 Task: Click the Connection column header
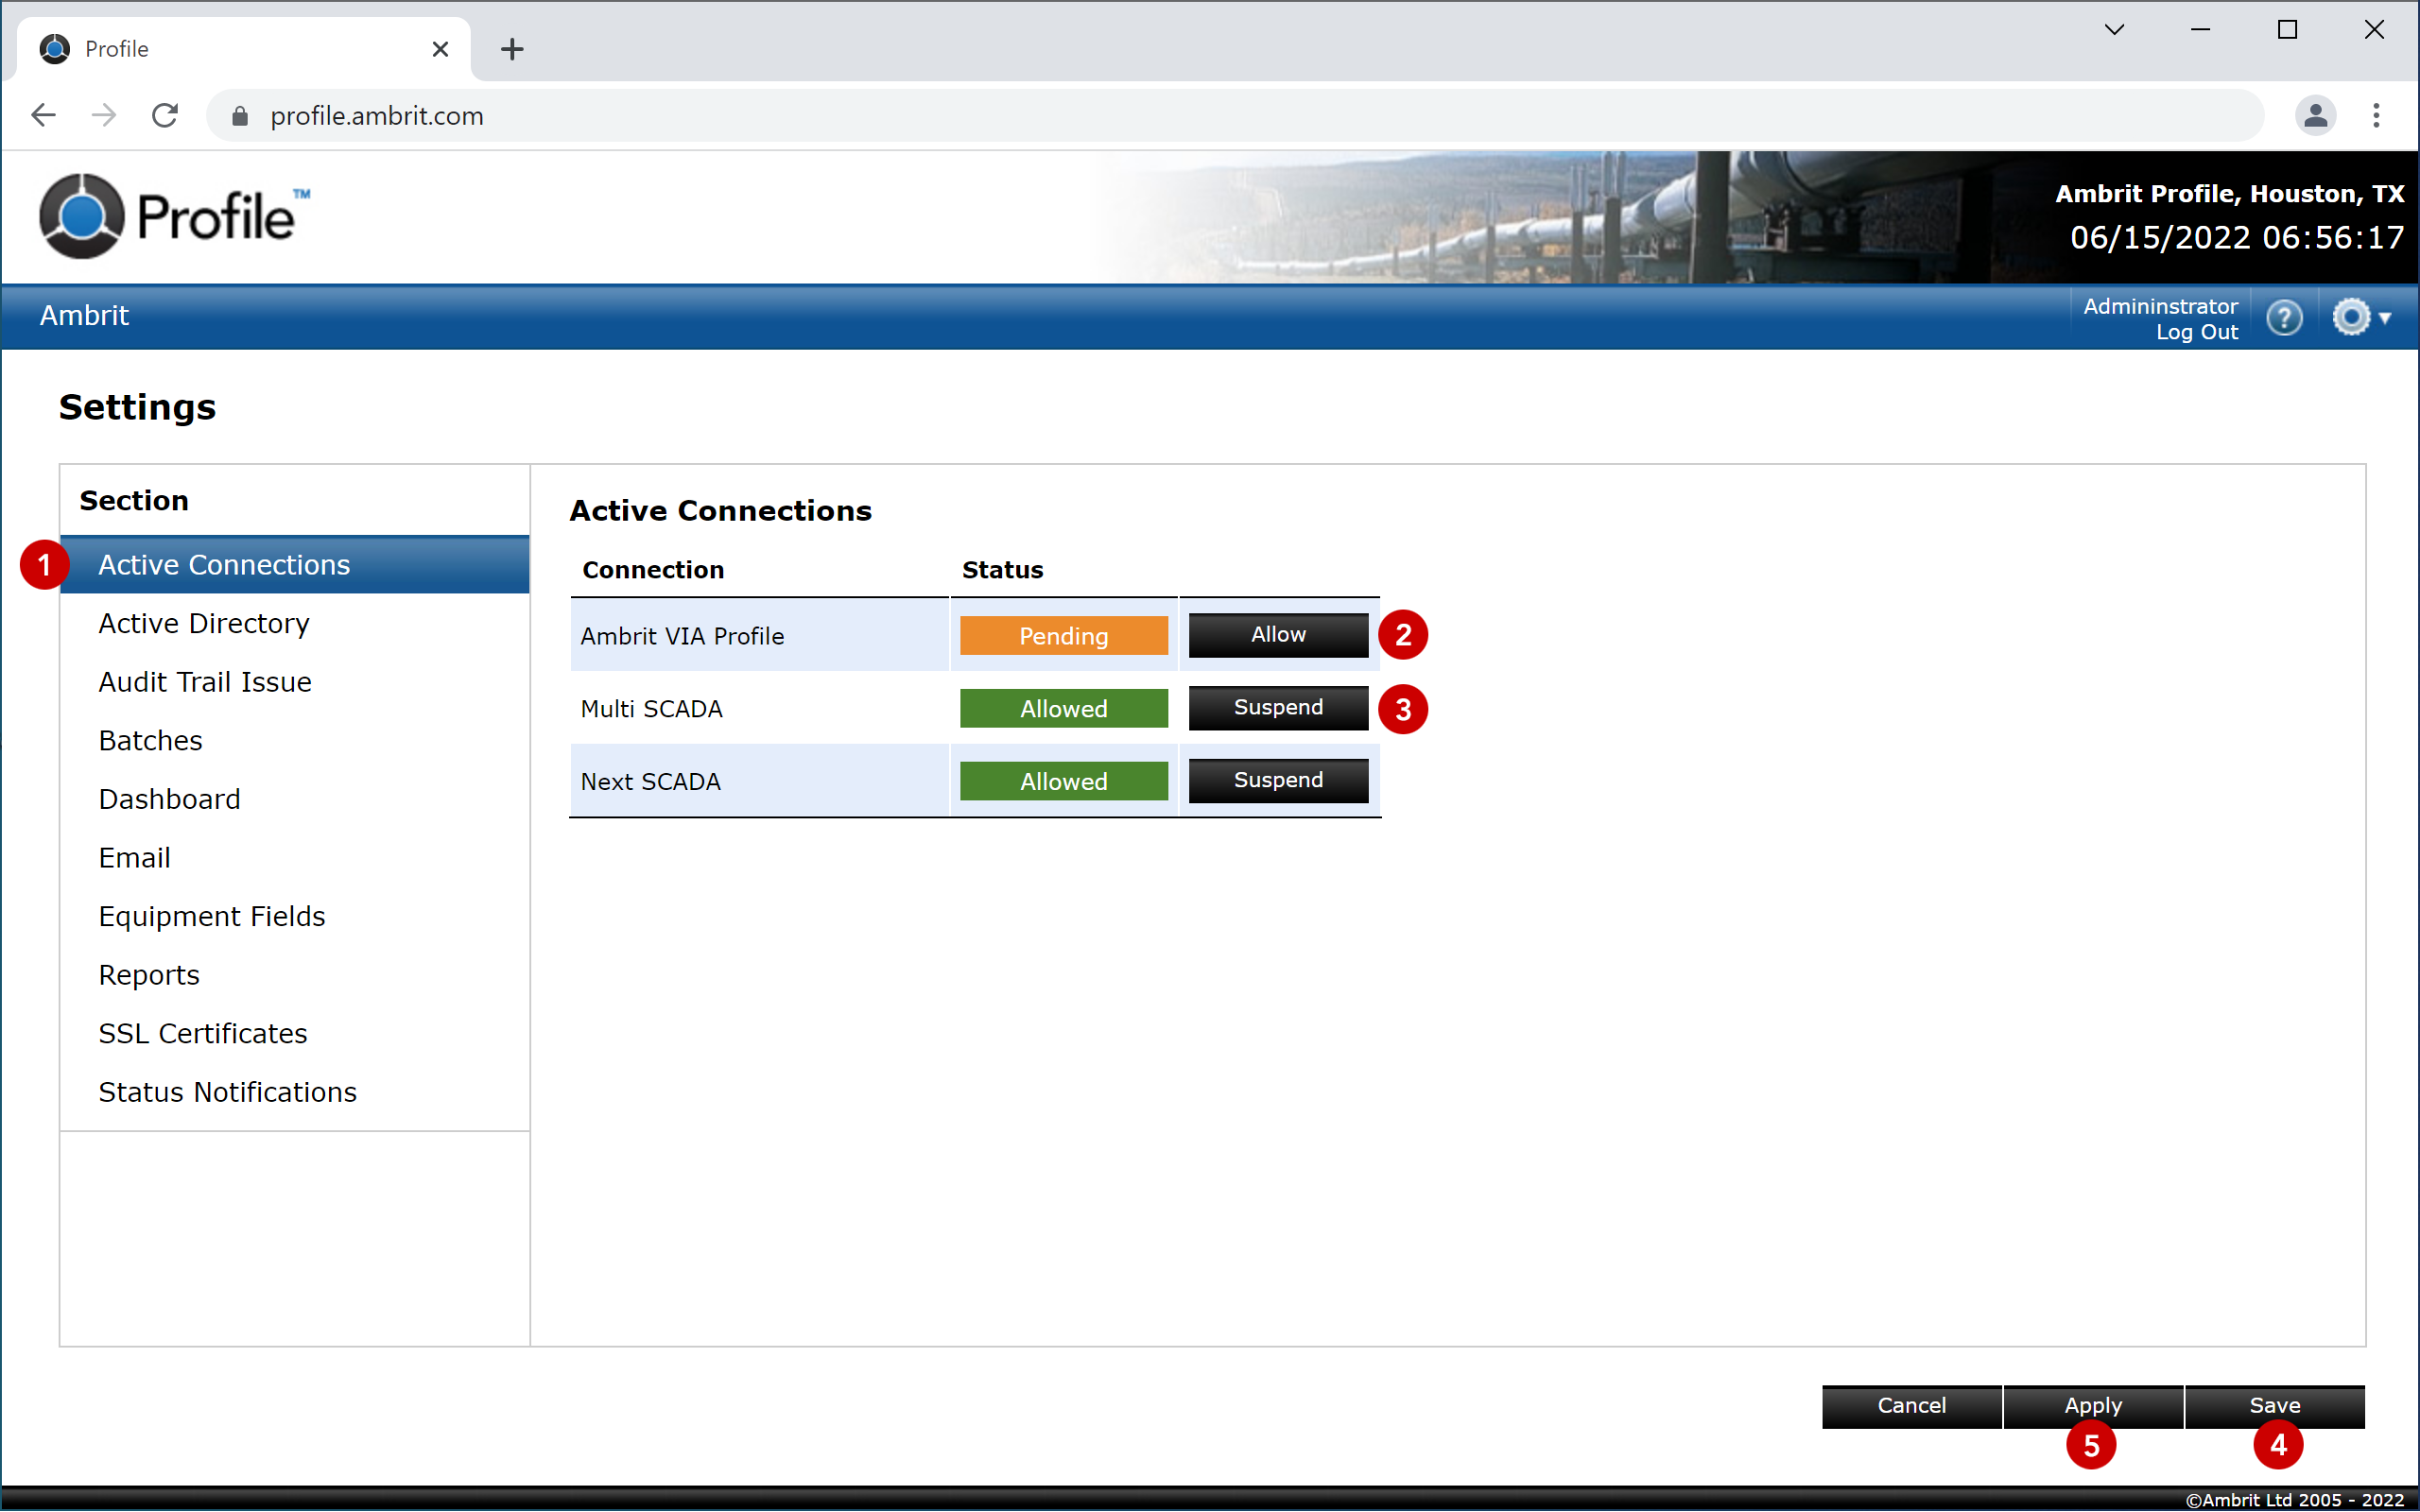click(x=653, y=570)
